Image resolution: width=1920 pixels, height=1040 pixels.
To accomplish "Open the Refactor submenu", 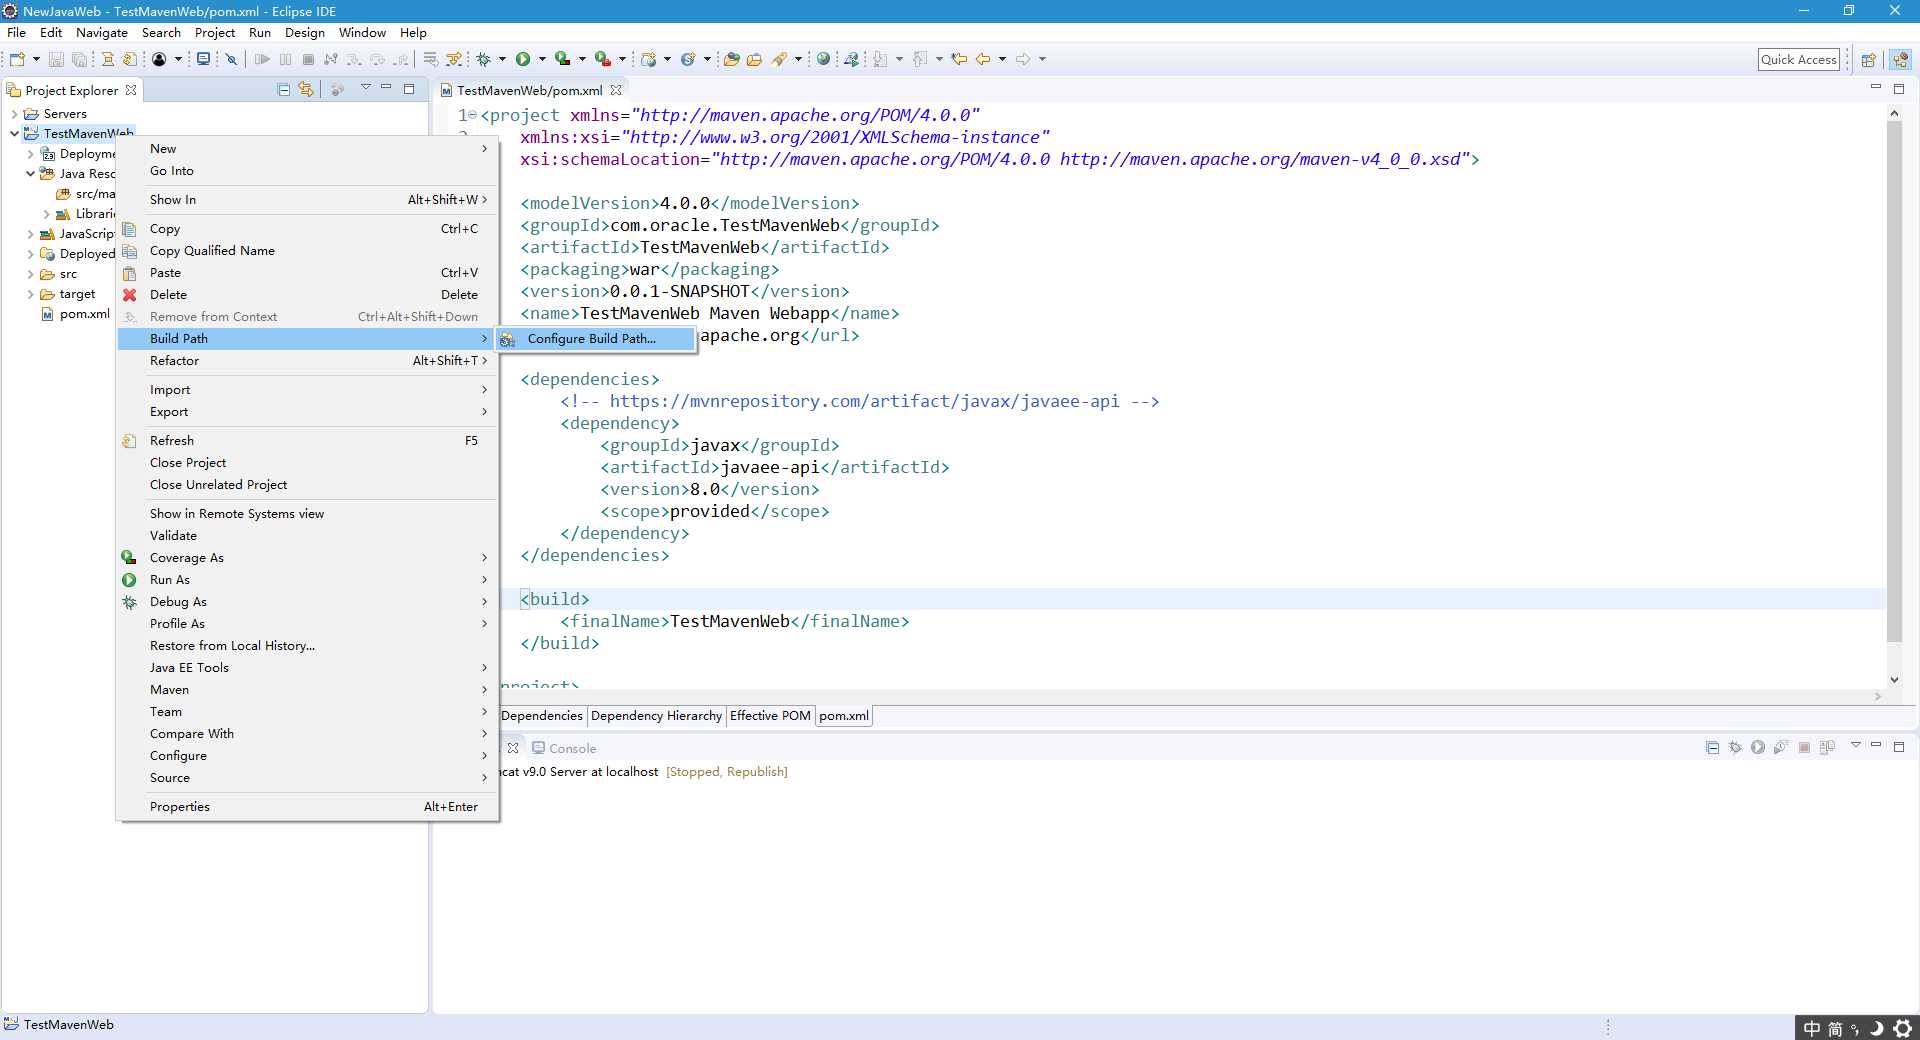I will [x=308, y=360].
